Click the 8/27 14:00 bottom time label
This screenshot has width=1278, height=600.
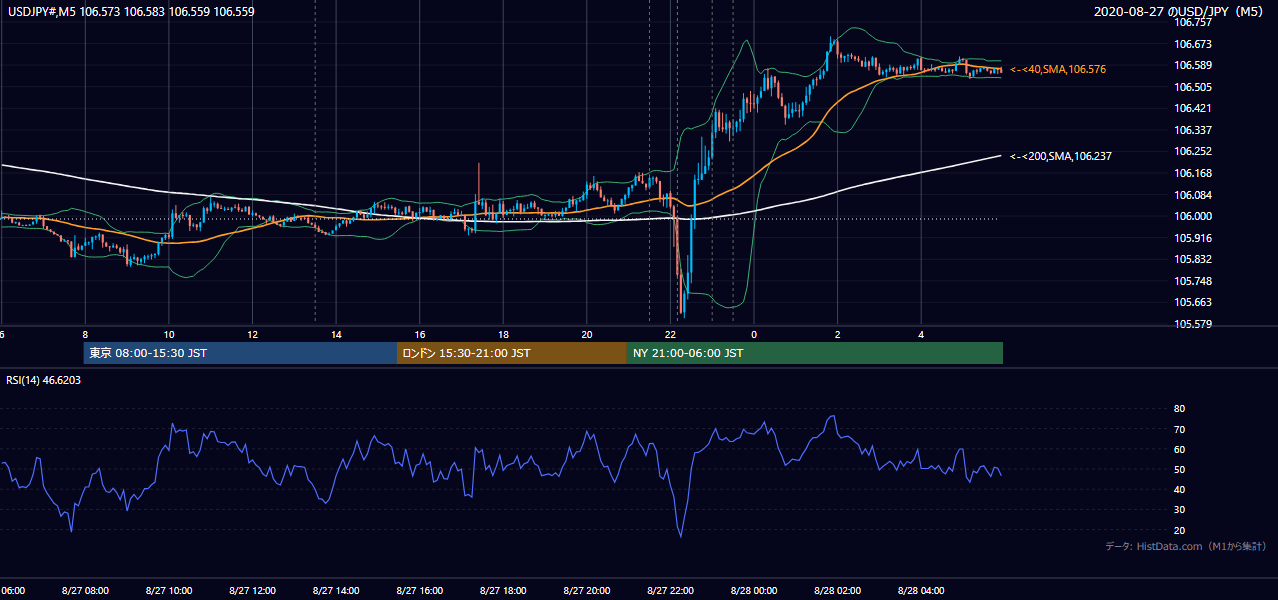click(x=336, y=590)
